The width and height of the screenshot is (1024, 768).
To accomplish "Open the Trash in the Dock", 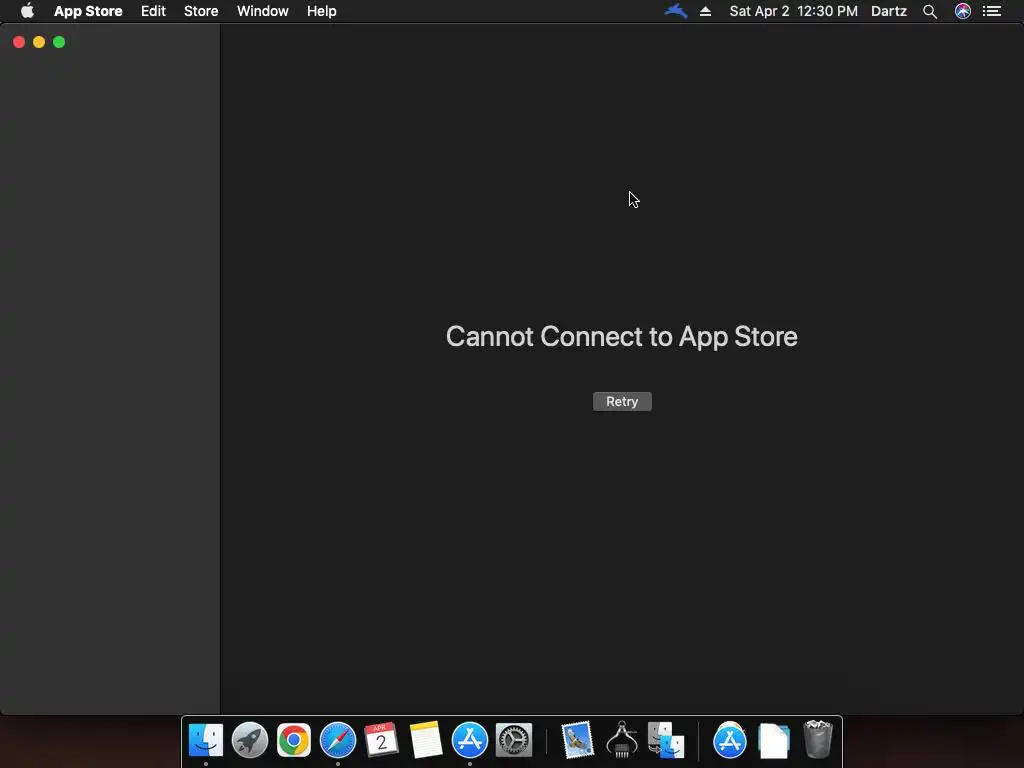I will click(x=818, y=739).
